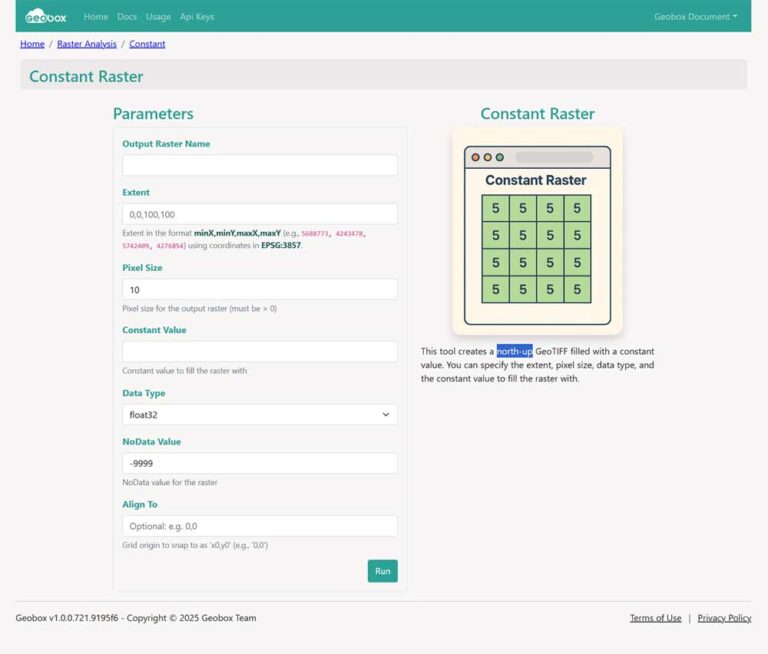Click the Constant Value text field
Image resolution: width=768 pixels, height=654 pixels.
pyautogui.click(x=259, y=352)
